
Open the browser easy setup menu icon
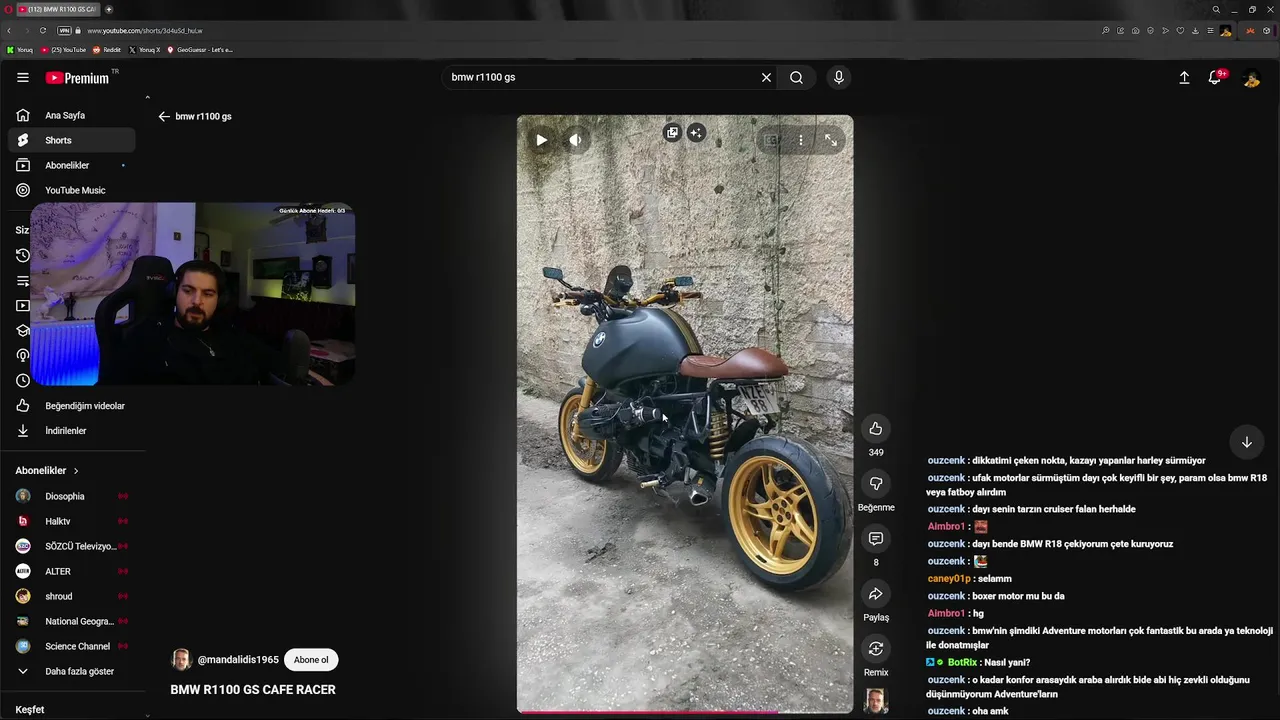point(1210,31)
